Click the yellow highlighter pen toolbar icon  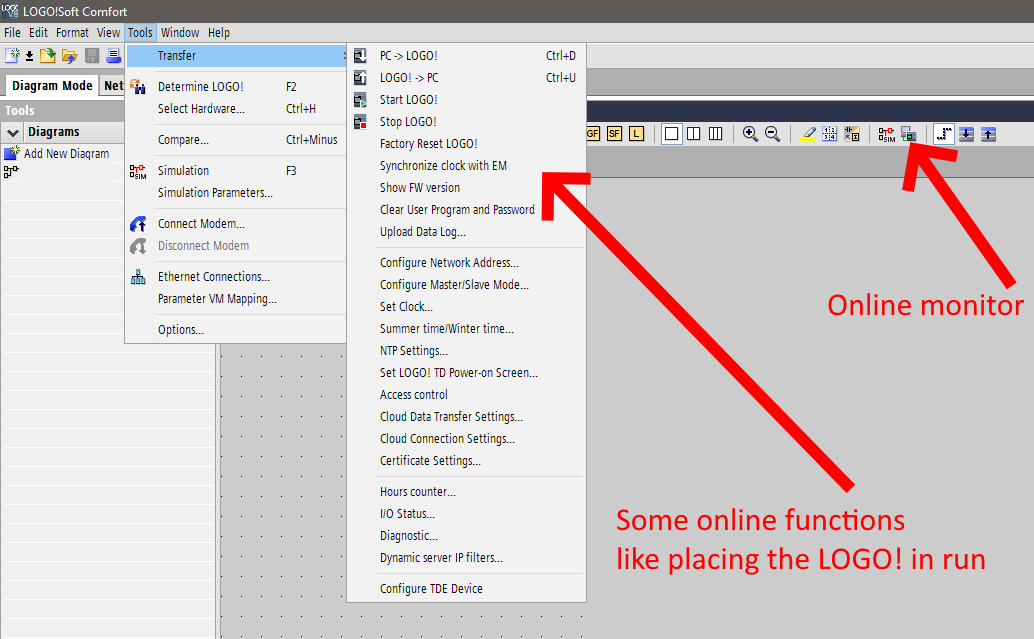coord(808,134)
